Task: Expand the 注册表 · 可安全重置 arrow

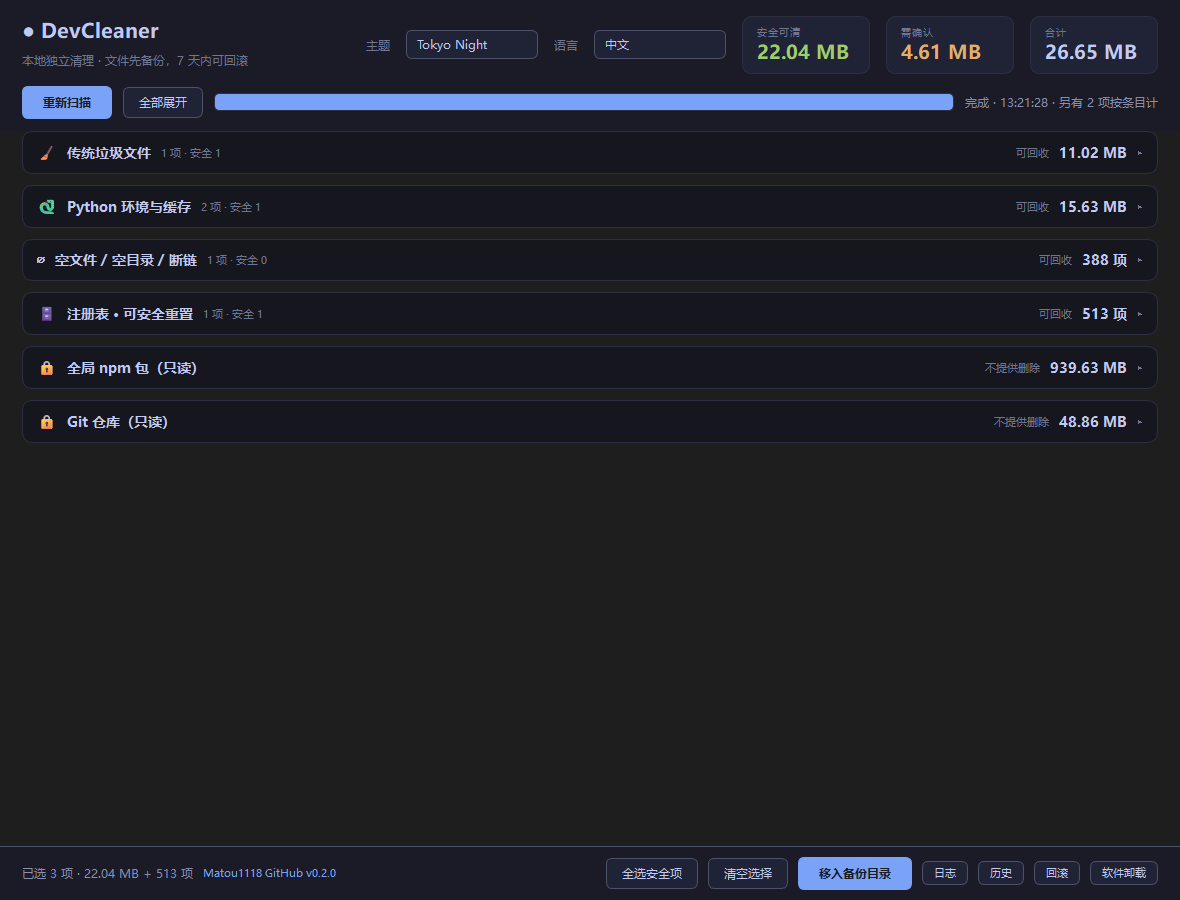Action: 1140,314
